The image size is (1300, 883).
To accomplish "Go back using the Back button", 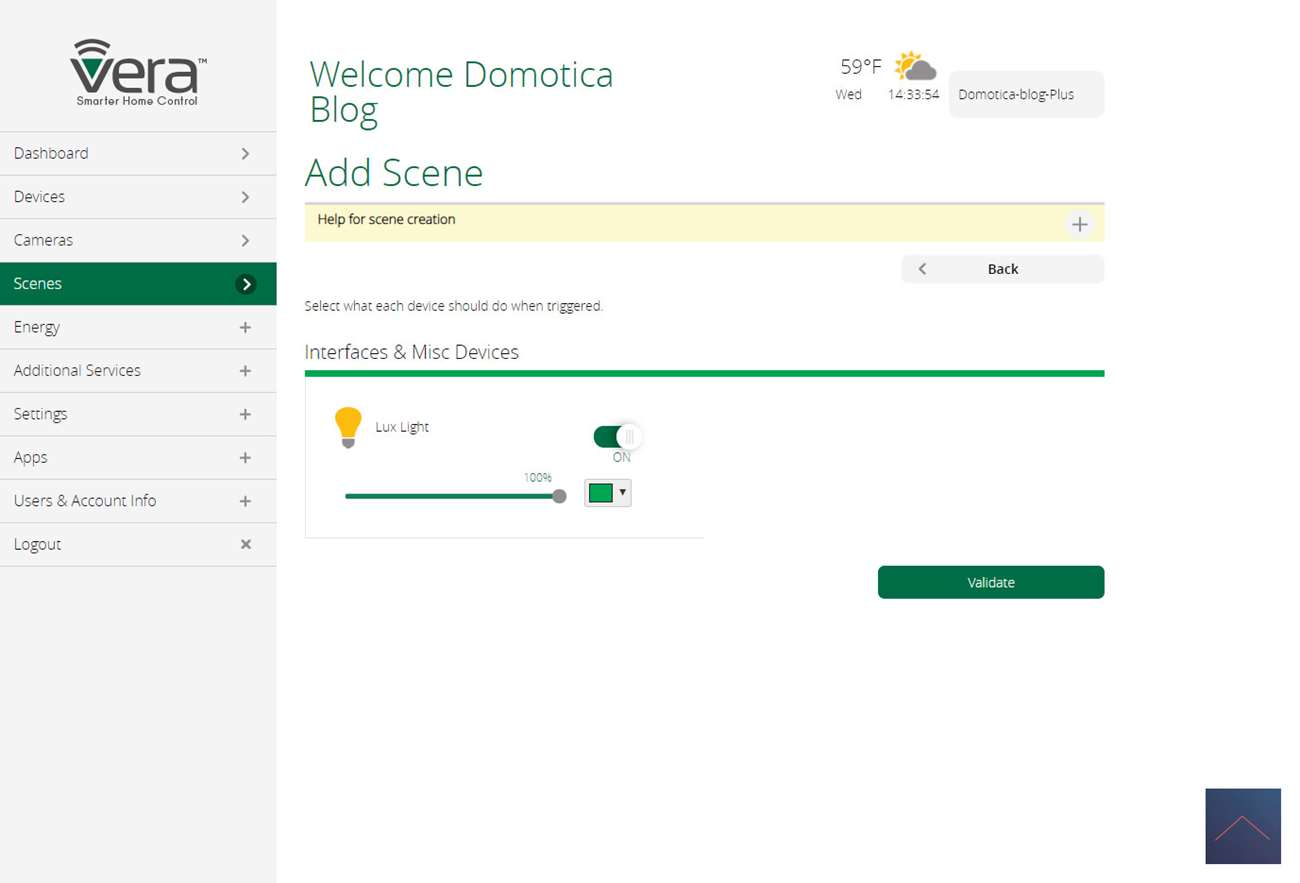I will tap(1002, 269).
